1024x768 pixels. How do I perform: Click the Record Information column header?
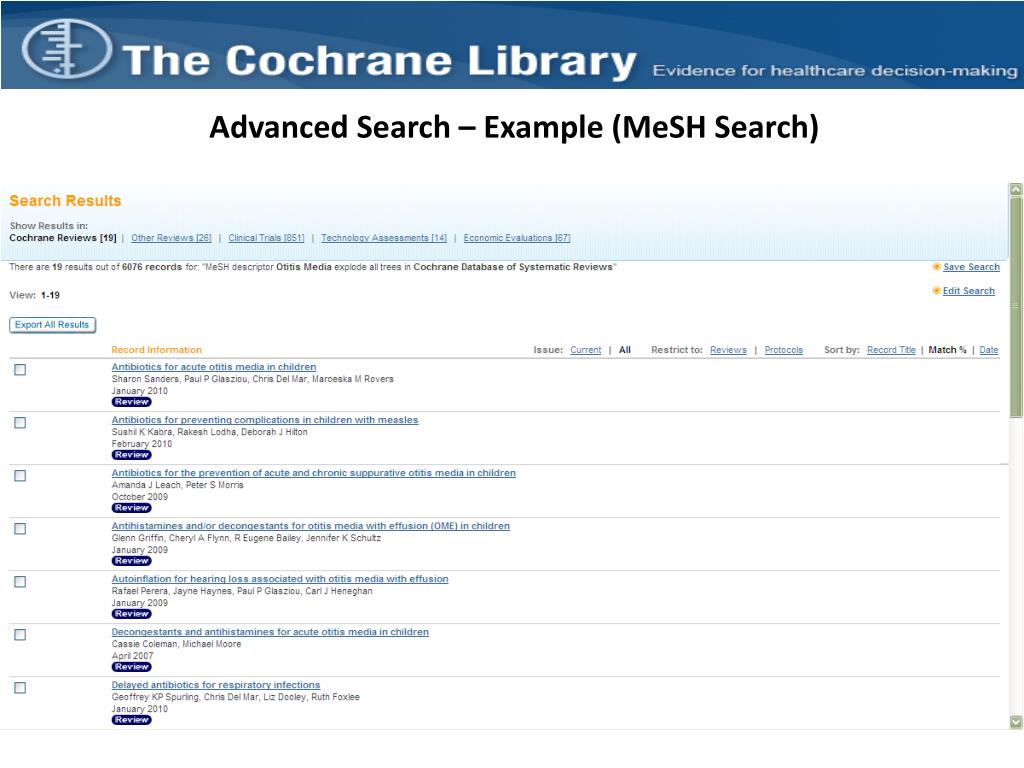click(157, 350)
